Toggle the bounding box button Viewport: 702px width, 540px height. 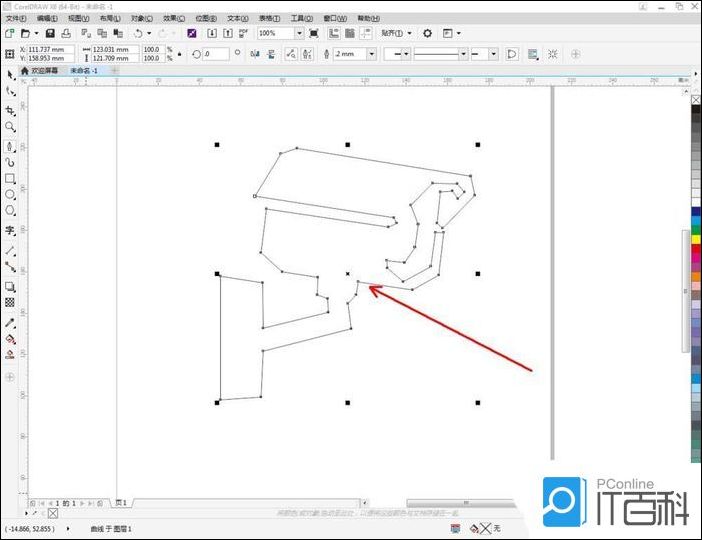point(553,54)
